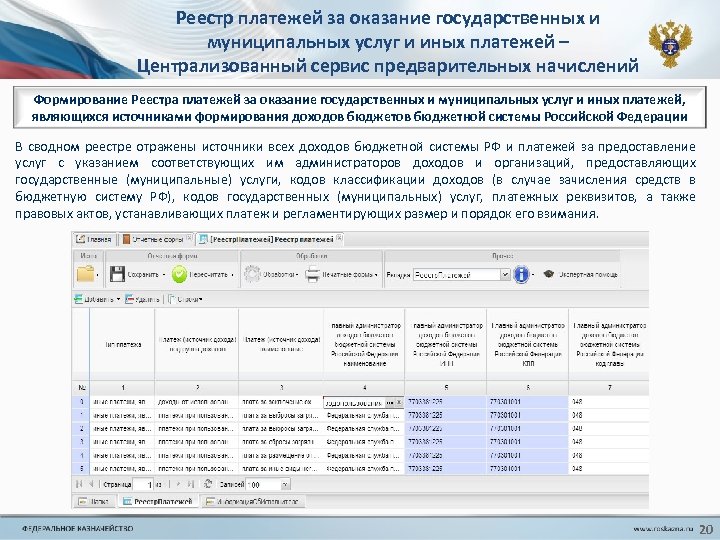Click the Страница page number field

pyautogui.click(x=143, y=484)
